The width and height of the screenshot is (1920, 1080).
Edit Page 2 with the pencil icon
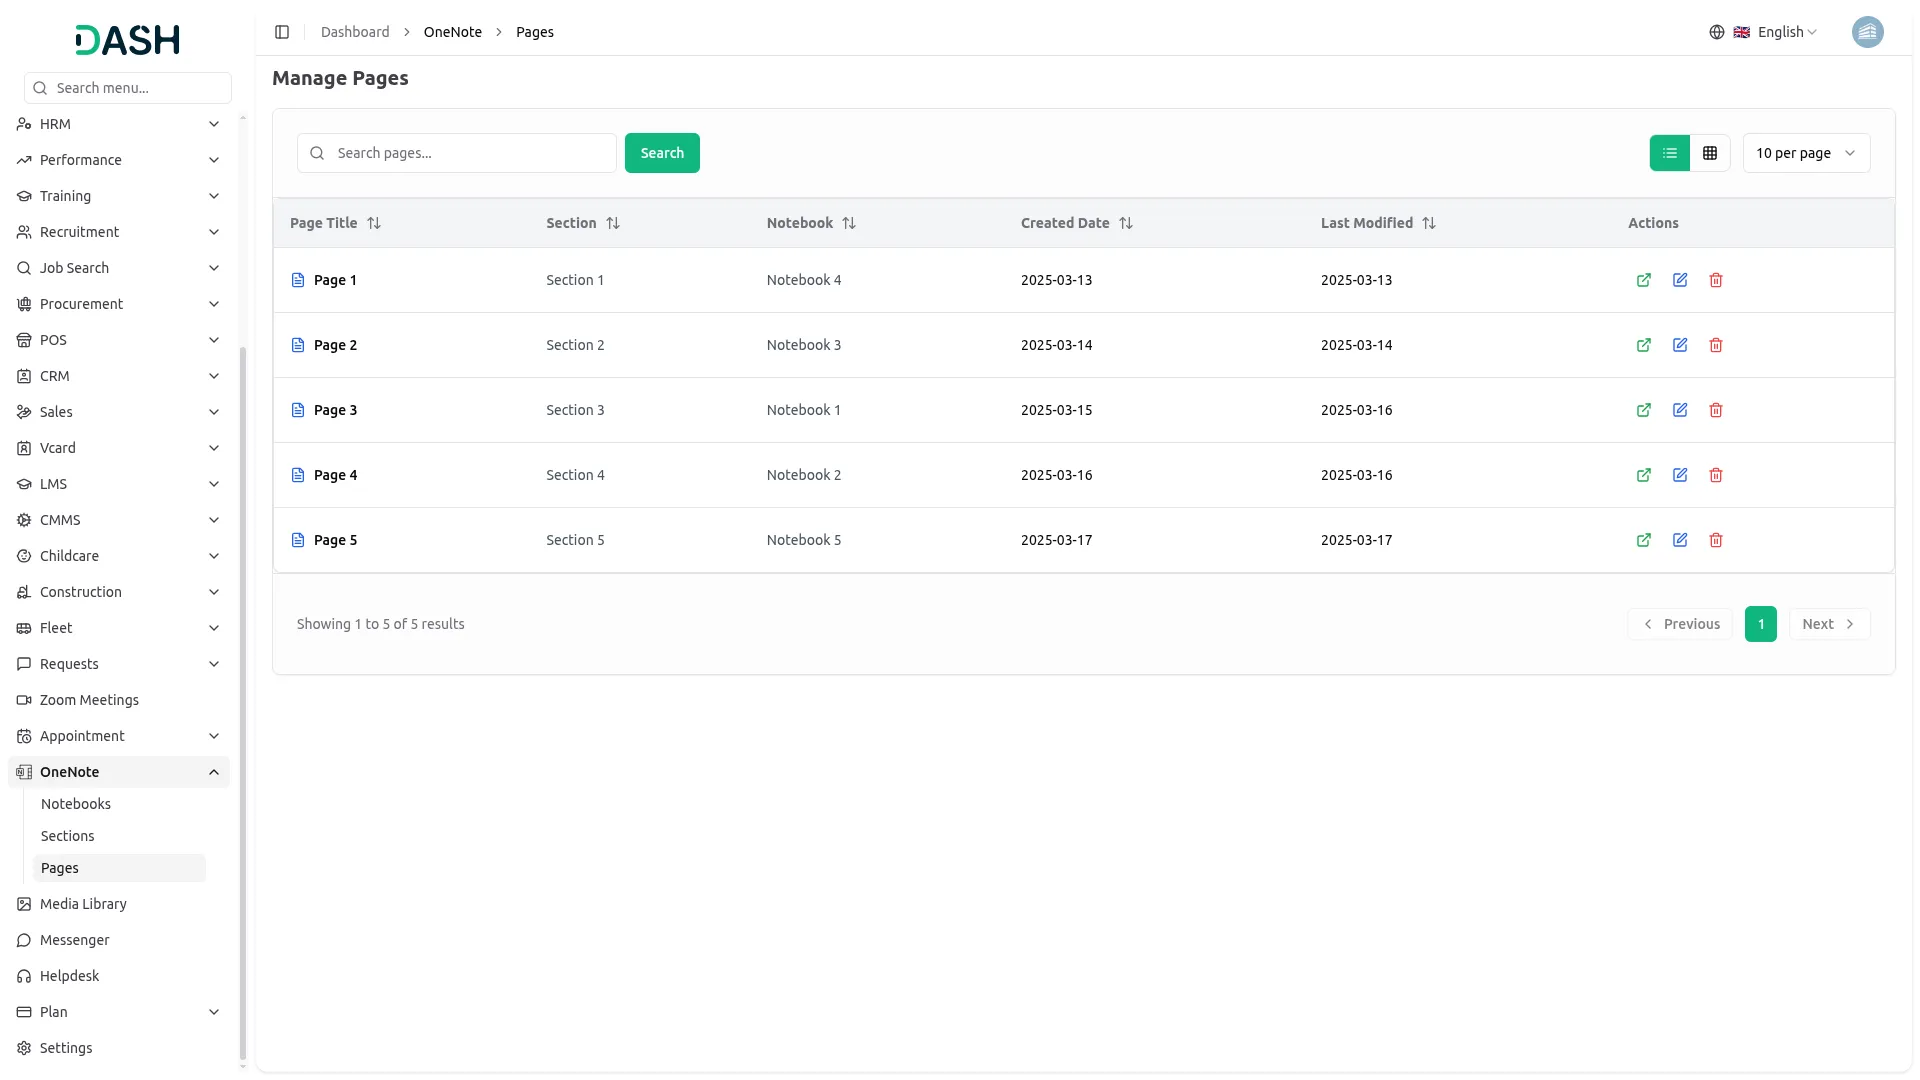[1680, 345]
